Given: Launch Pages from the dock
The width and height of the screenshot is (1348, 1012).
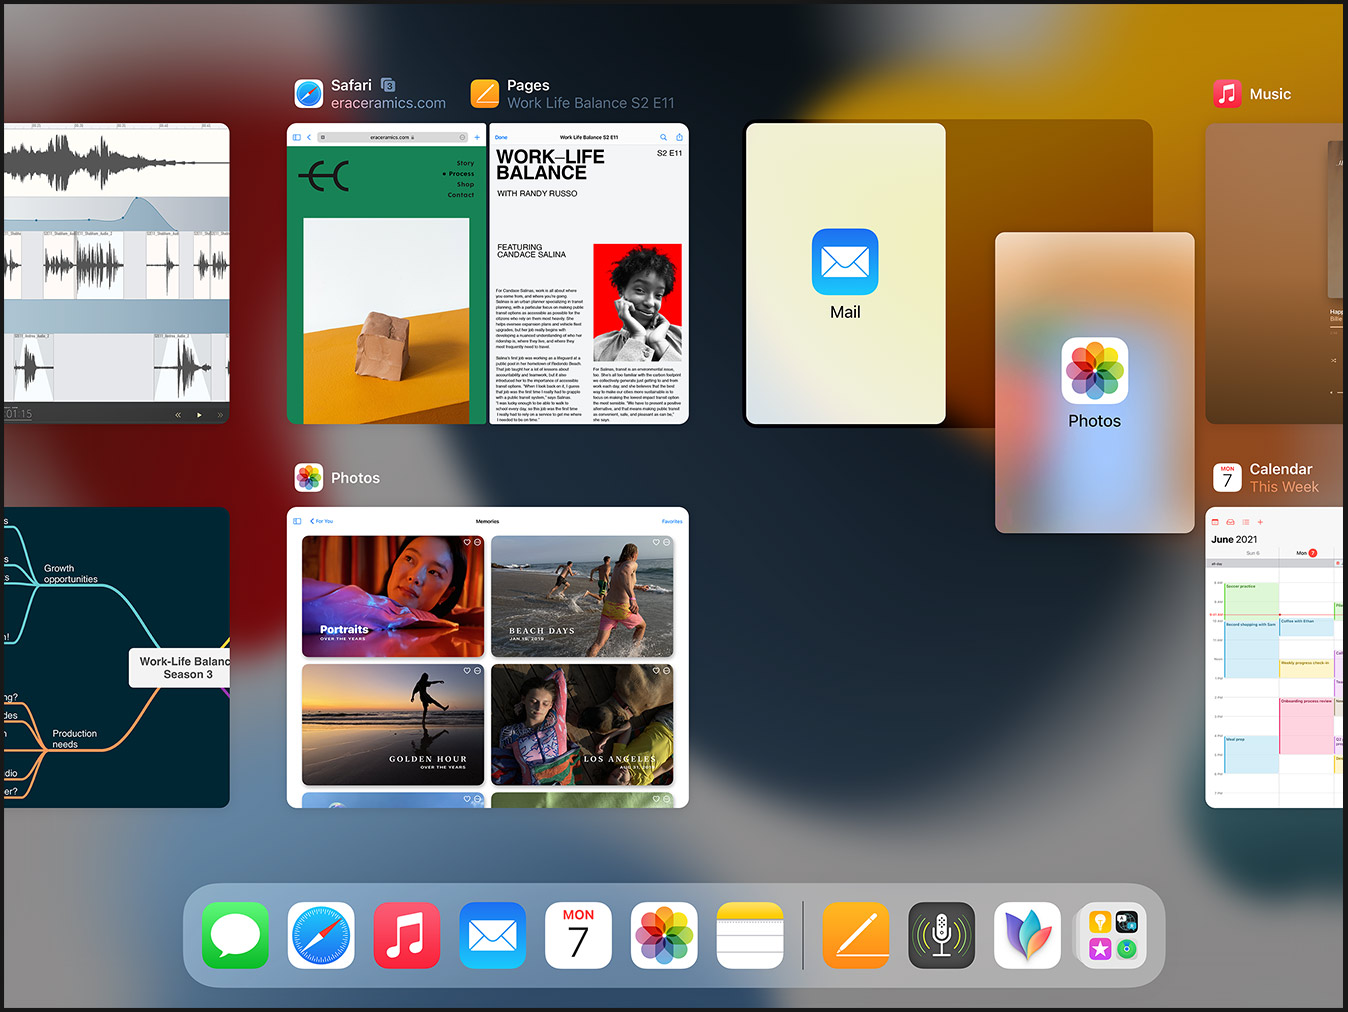Looking at the screenshot, I should coord(856,936).
